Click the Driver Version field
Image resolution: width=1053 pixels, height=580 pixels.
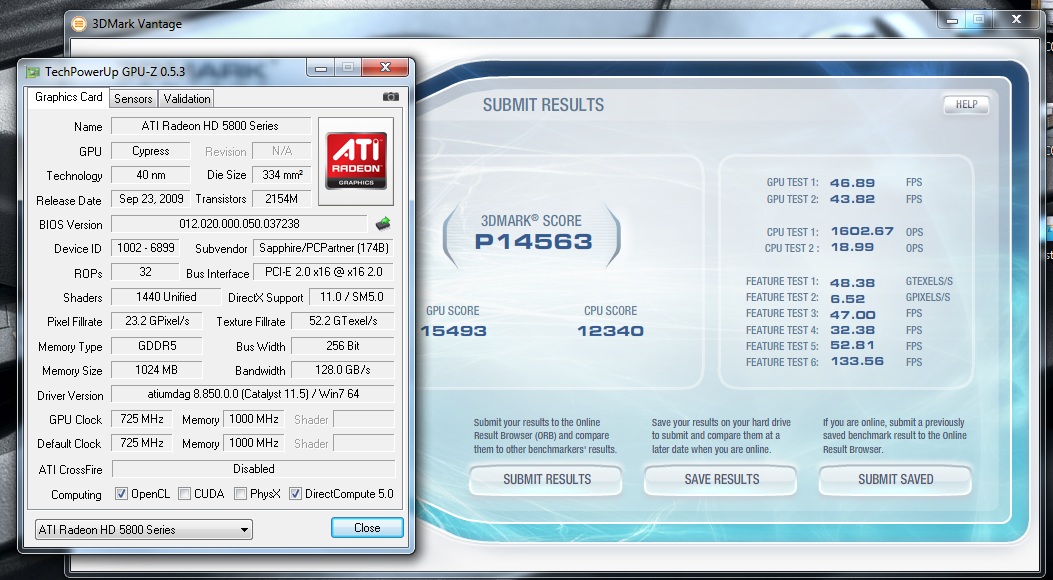click(x=253, y=394)
